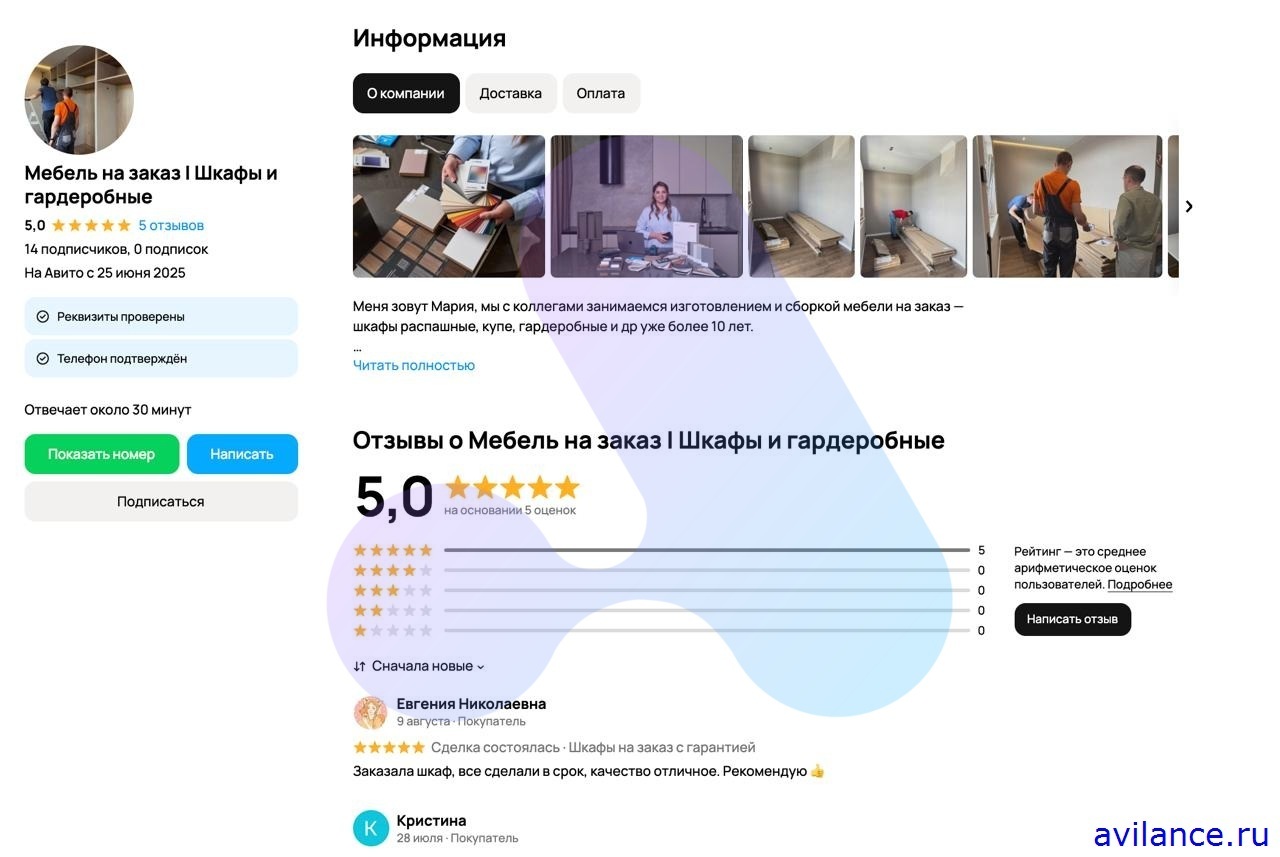Open the Сначала новые sorting dropdown

(x=419, y=666)
